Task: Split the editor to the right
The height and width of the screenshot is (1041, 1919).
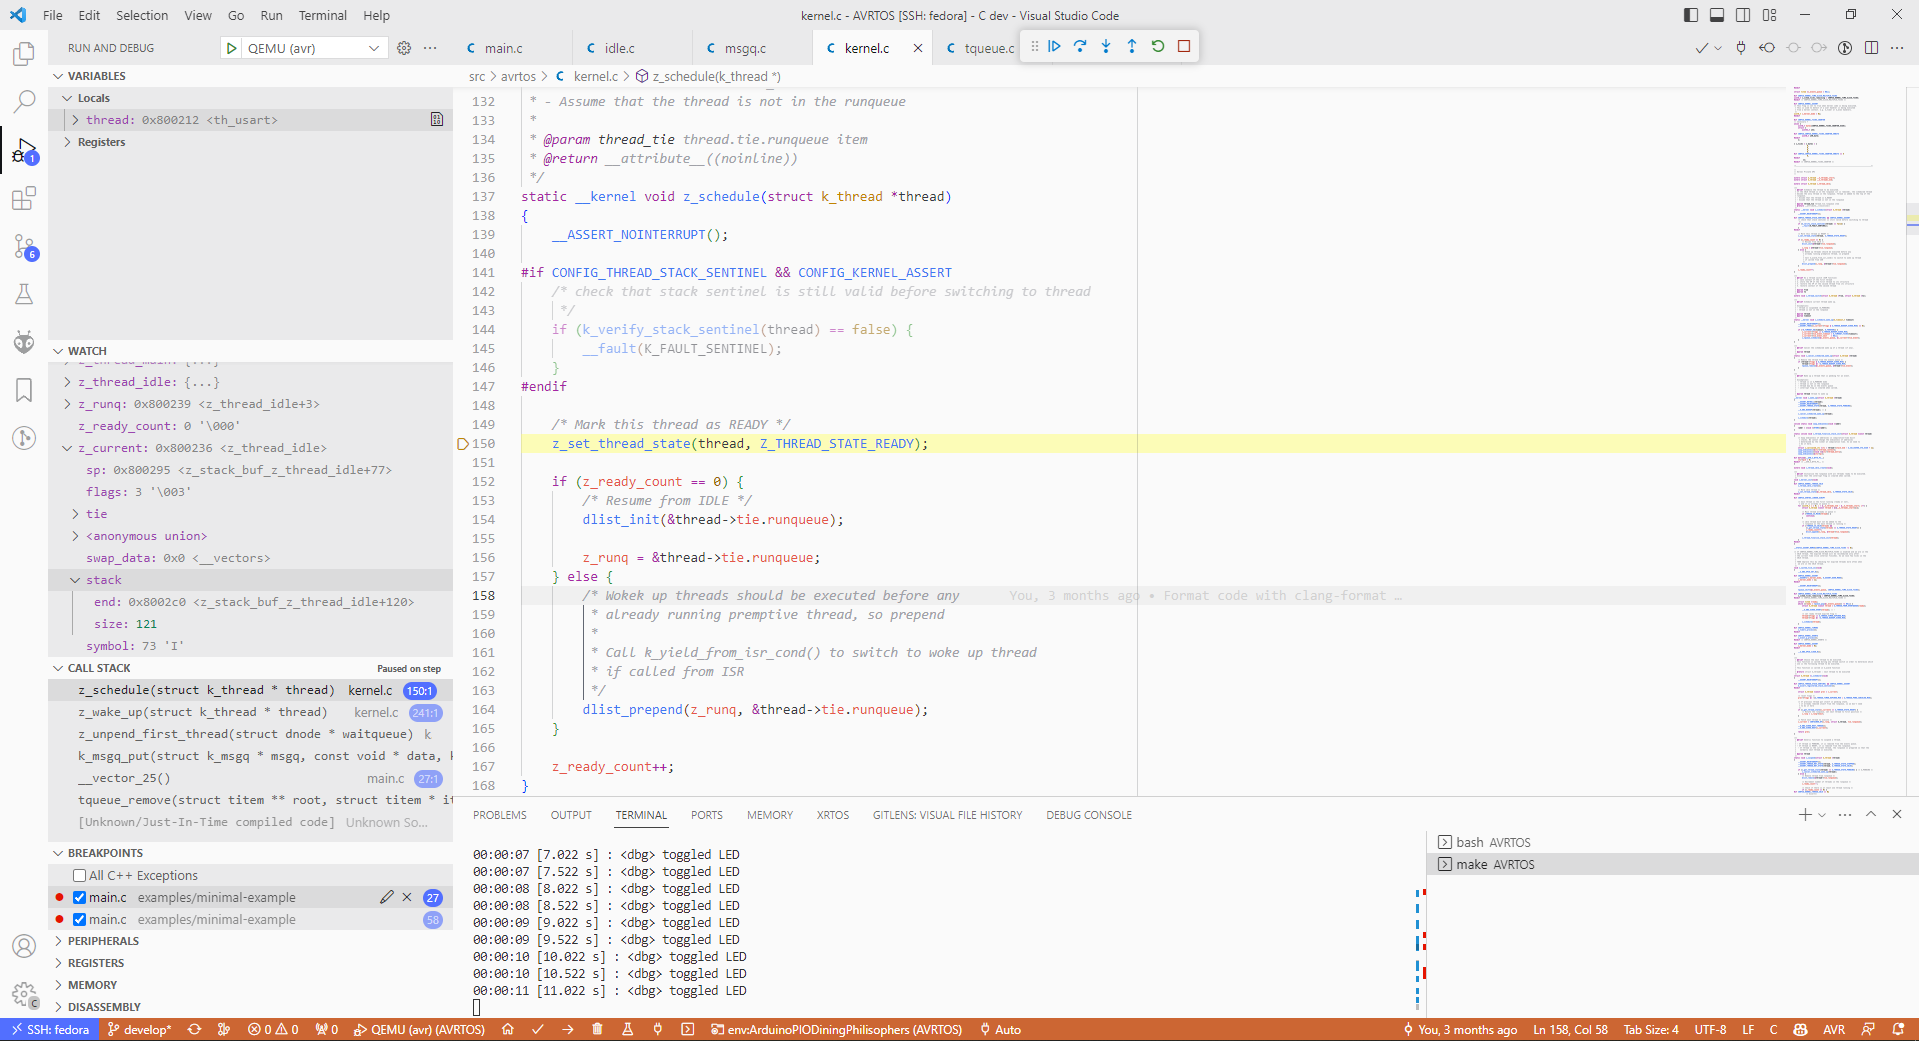Action: point(1871,48)
